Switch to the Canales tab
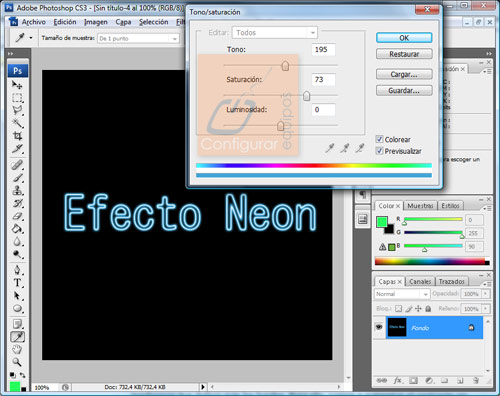Viewport: 500px width, 396px height. pos(420,282)
